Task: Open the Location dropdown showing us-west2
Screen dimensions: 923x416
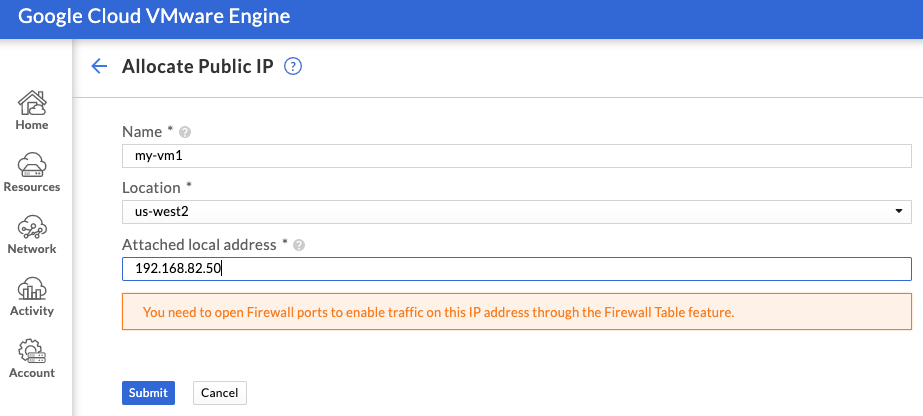Action: pos(517,212)
